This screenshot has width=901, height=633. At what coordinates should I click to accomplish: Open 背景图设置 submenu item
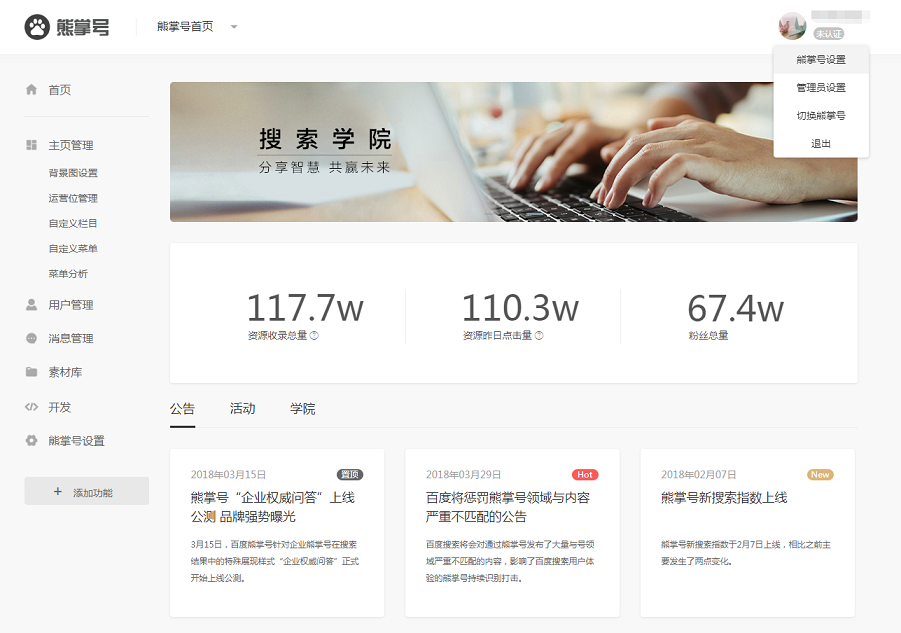click(73, 173)
